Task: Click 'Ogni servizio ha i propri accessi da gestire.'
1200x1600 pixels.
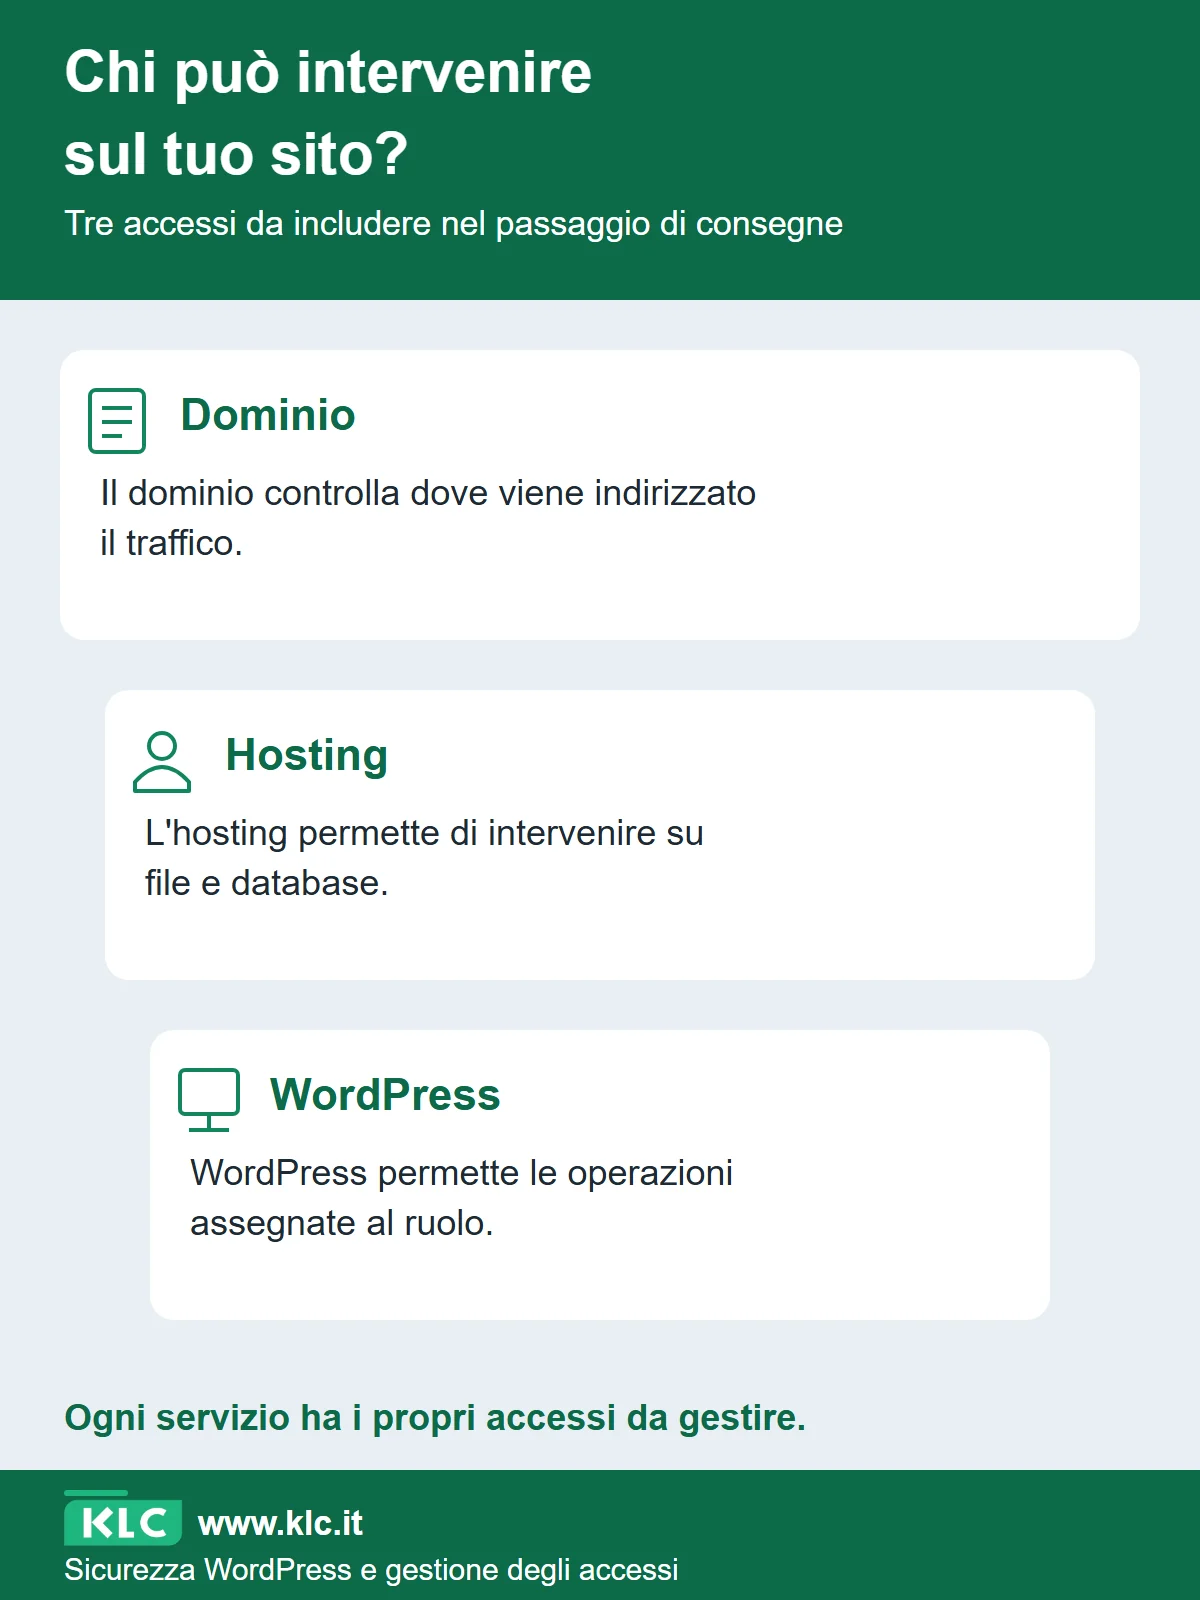Action: tap(435, 1418)
